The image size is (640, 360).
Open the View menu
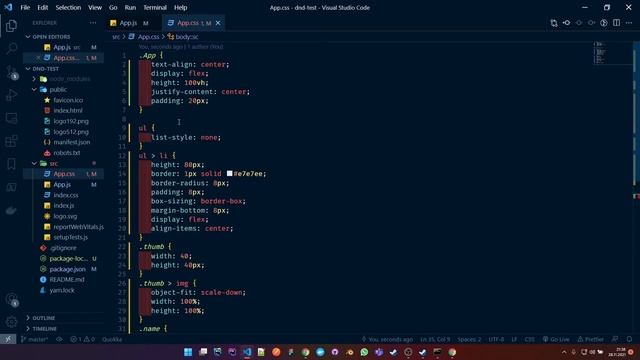point(95,7)
